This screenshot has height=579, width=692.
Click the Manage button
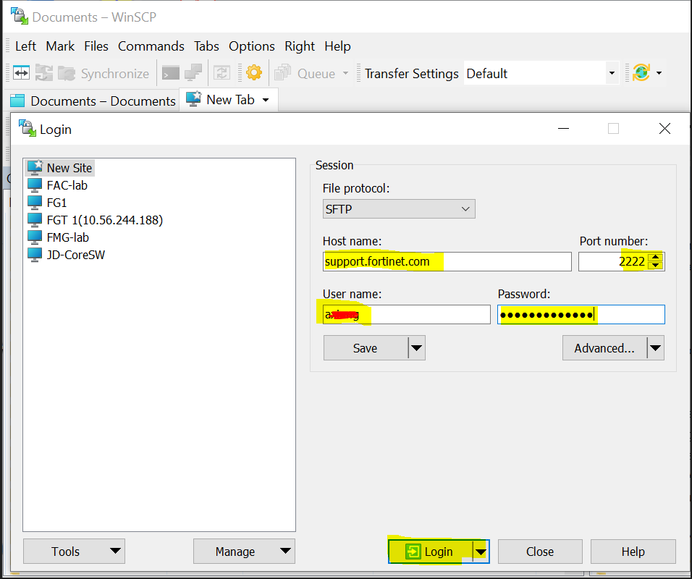pos(244,551)
